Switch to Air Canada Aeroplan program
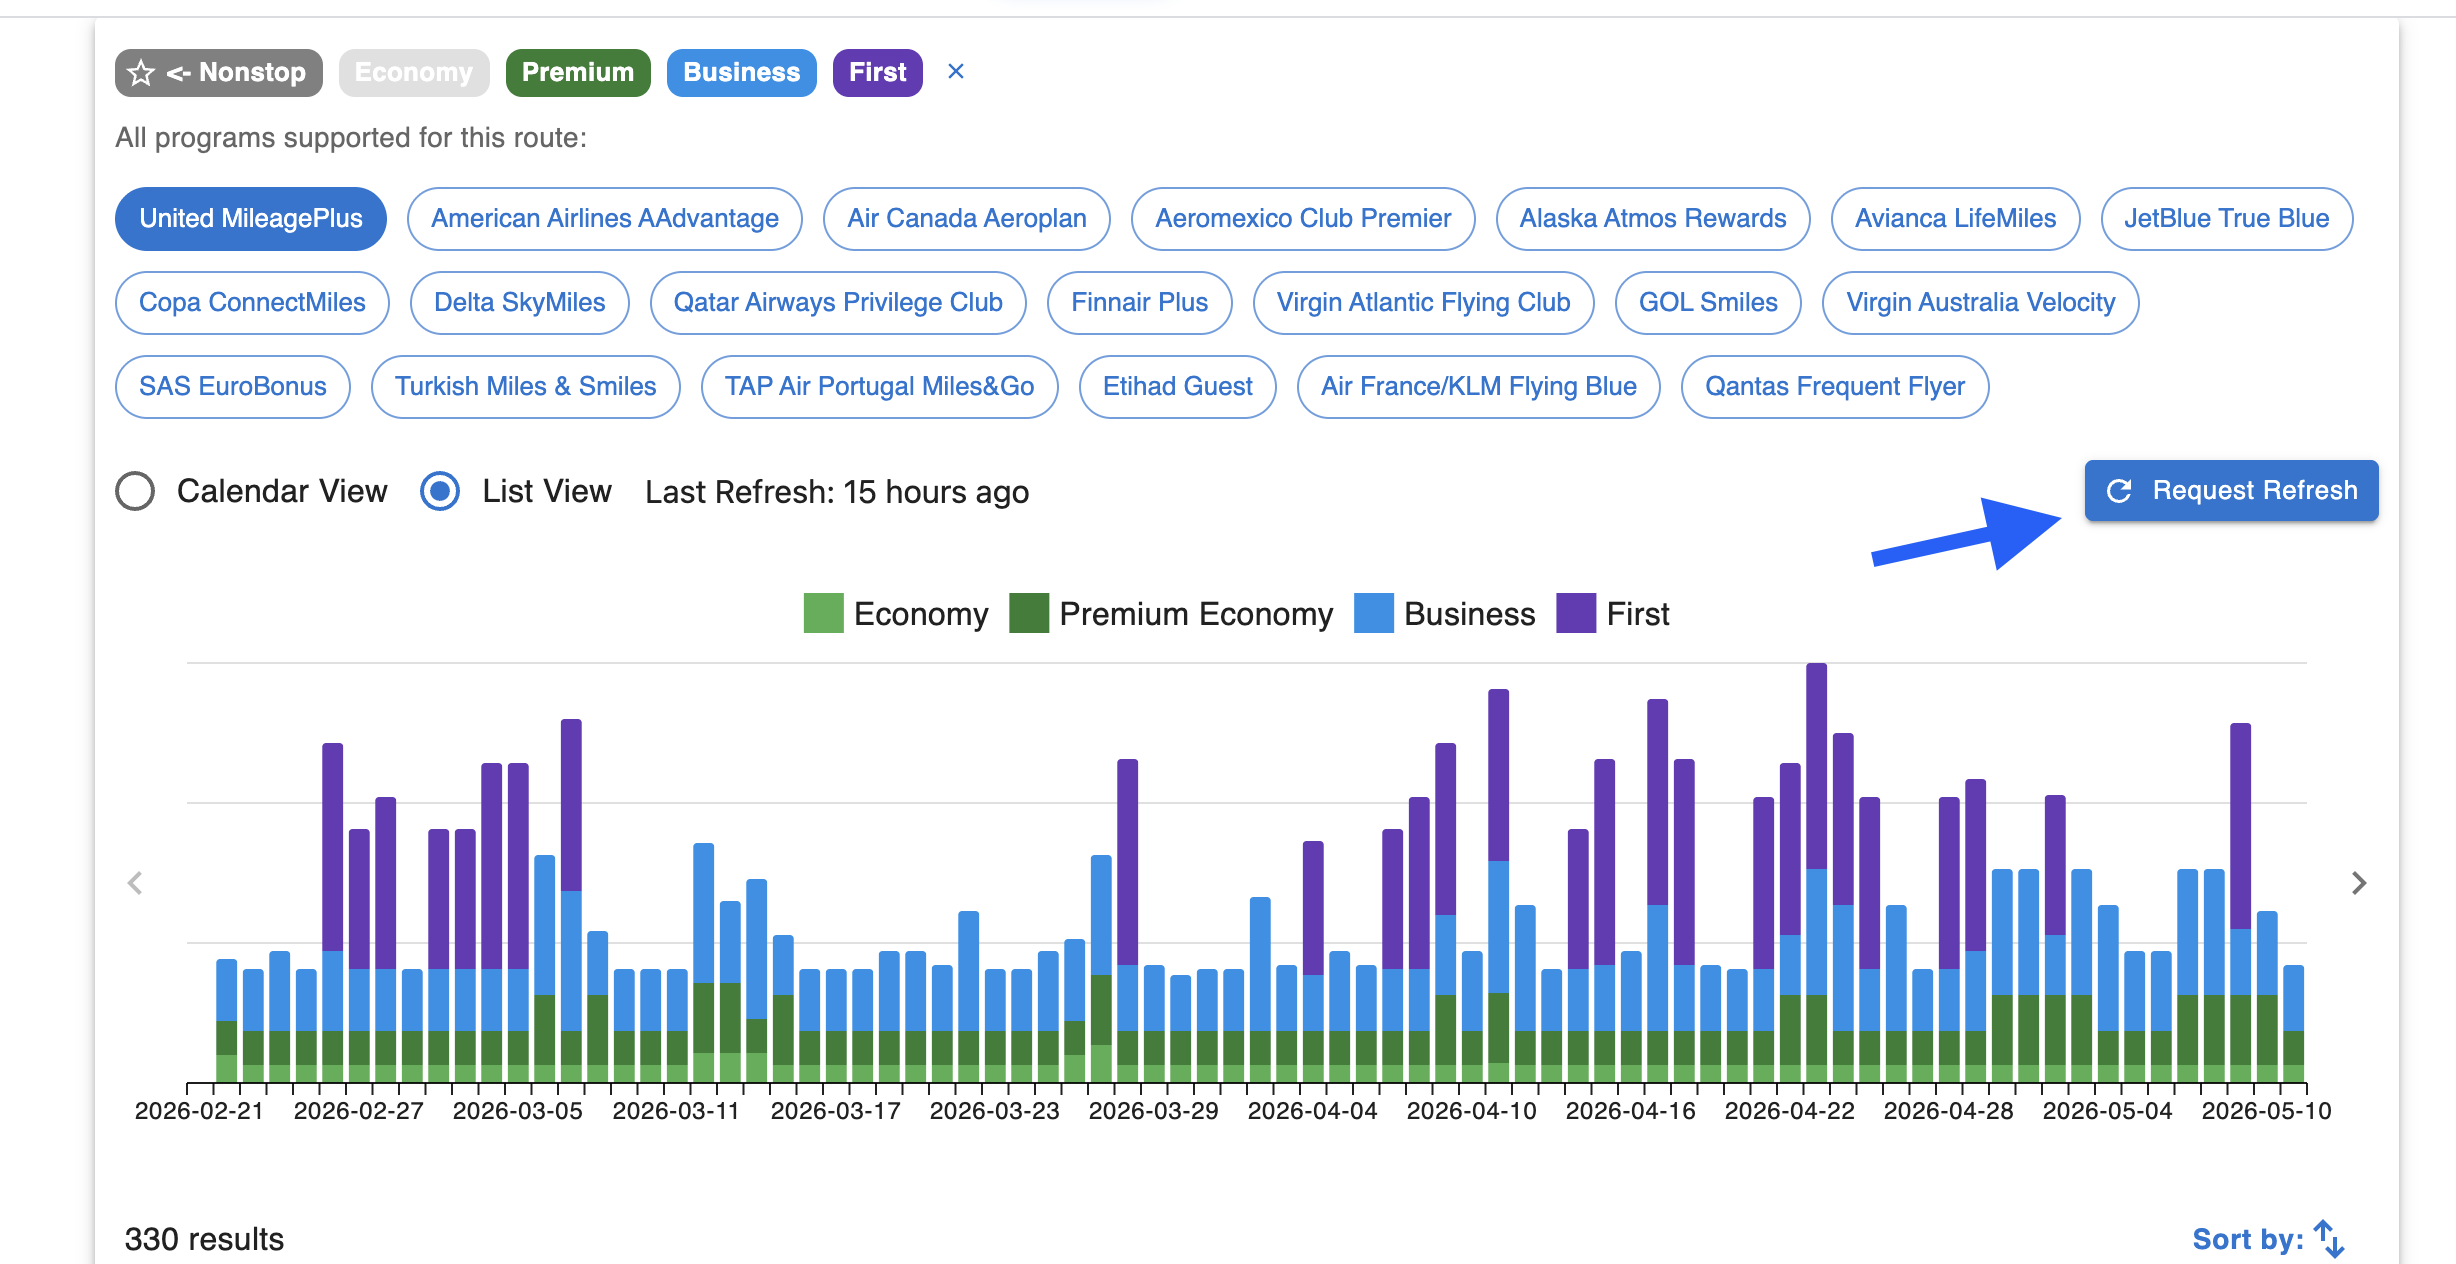This screenshot has width=2456, height=1264. pos(967,219)
